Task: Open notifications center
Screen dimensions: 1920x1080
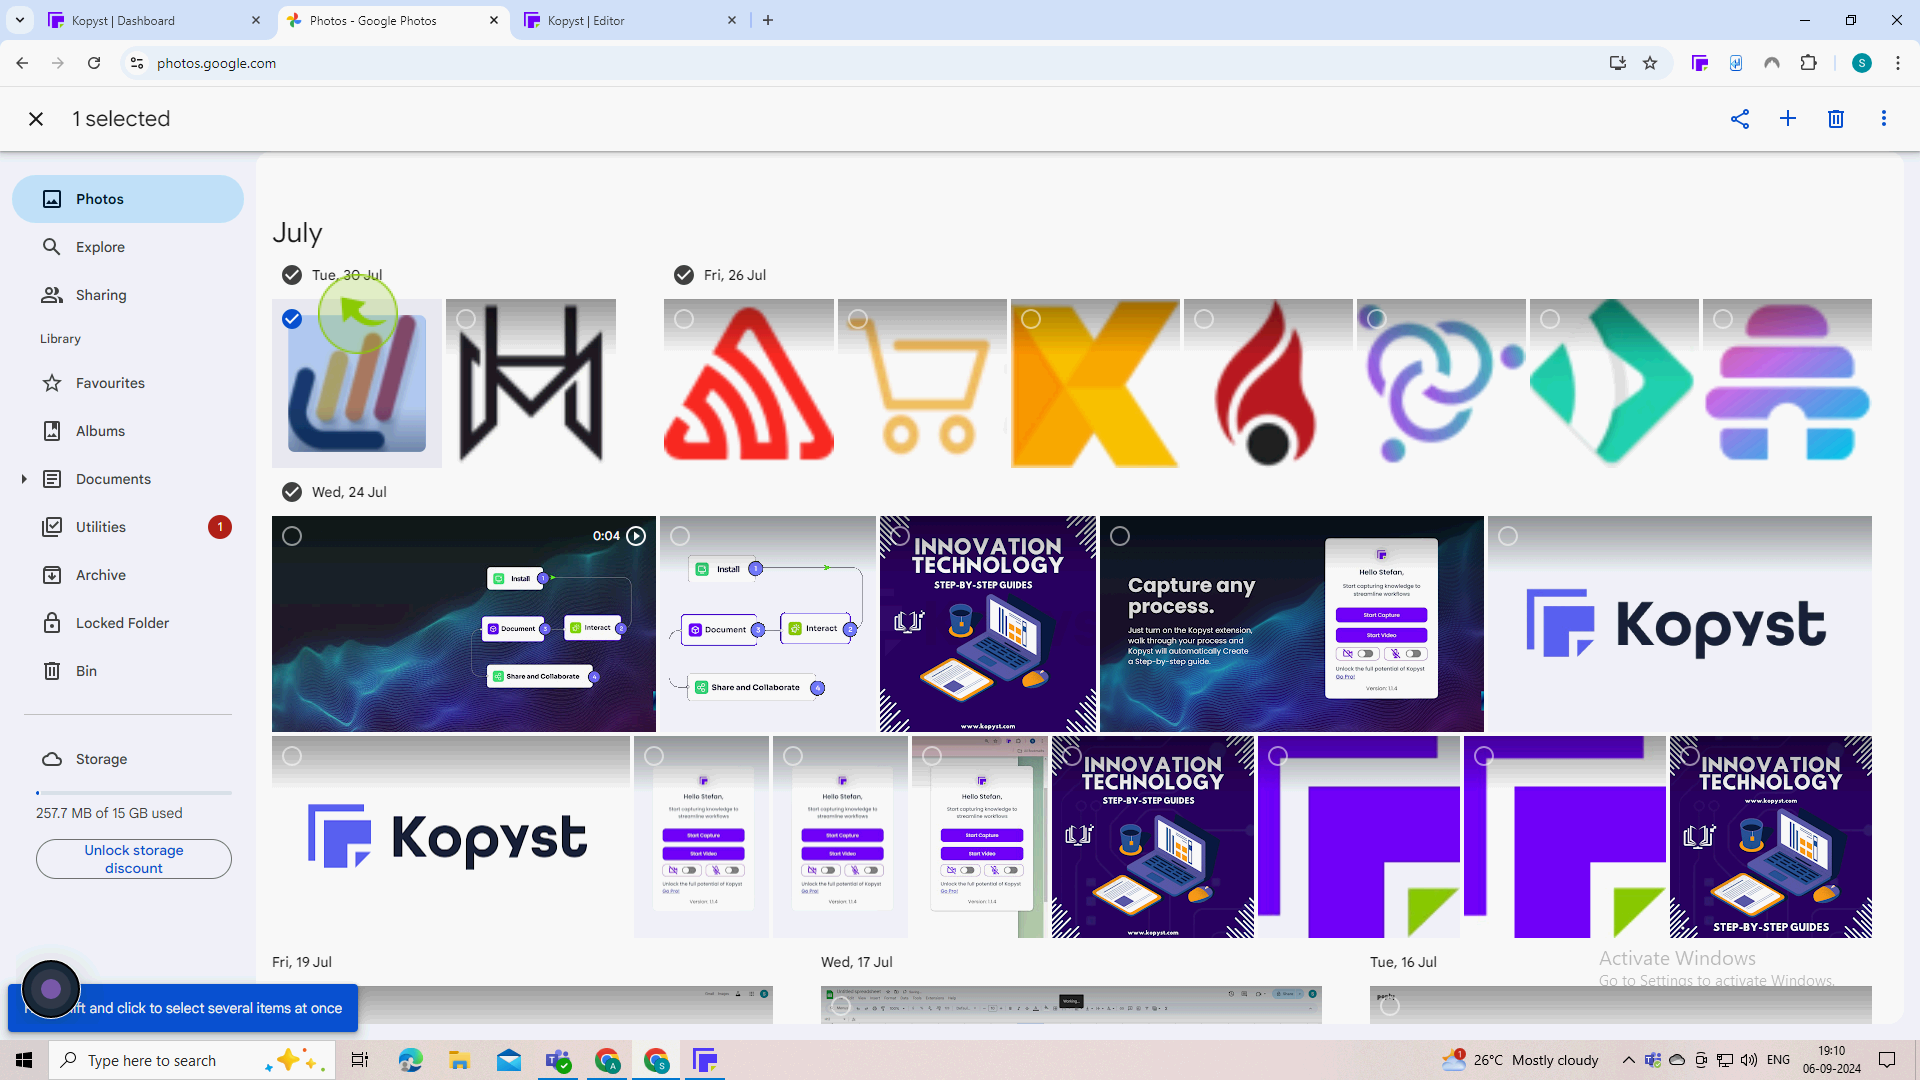Action: tap(1887, 1060)
